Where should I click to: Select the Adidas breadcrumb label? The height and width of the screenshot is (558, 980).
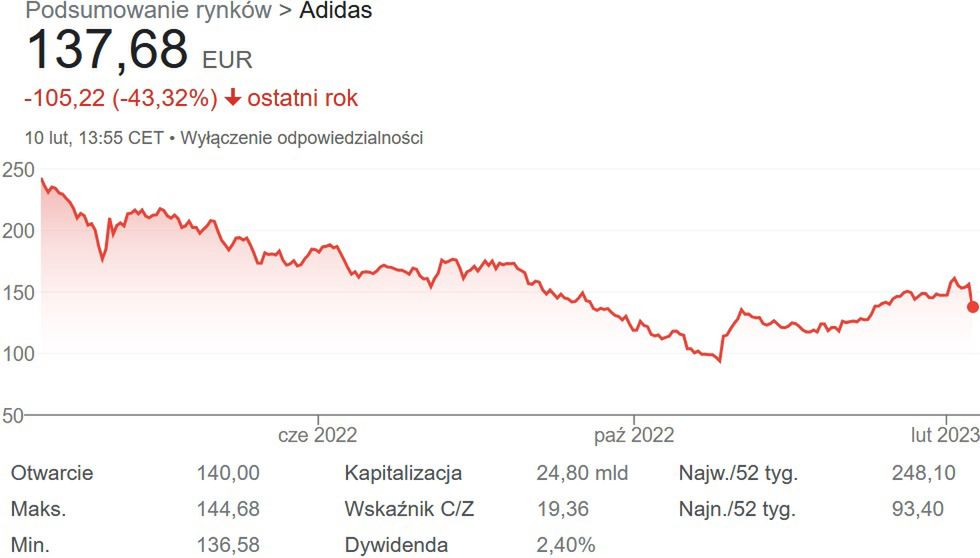click(x=337, y=12)
